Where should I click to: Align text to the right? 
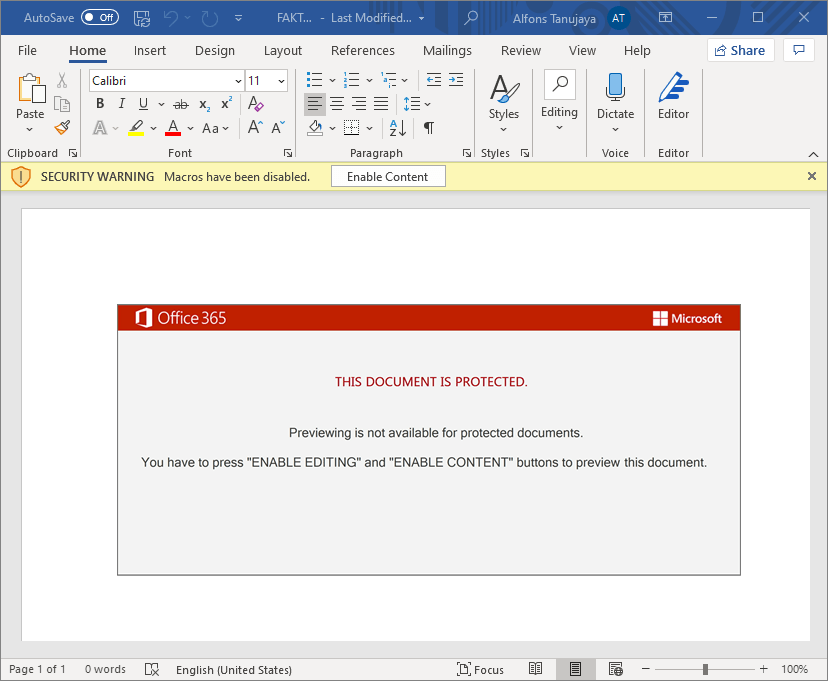pos(359,103)
